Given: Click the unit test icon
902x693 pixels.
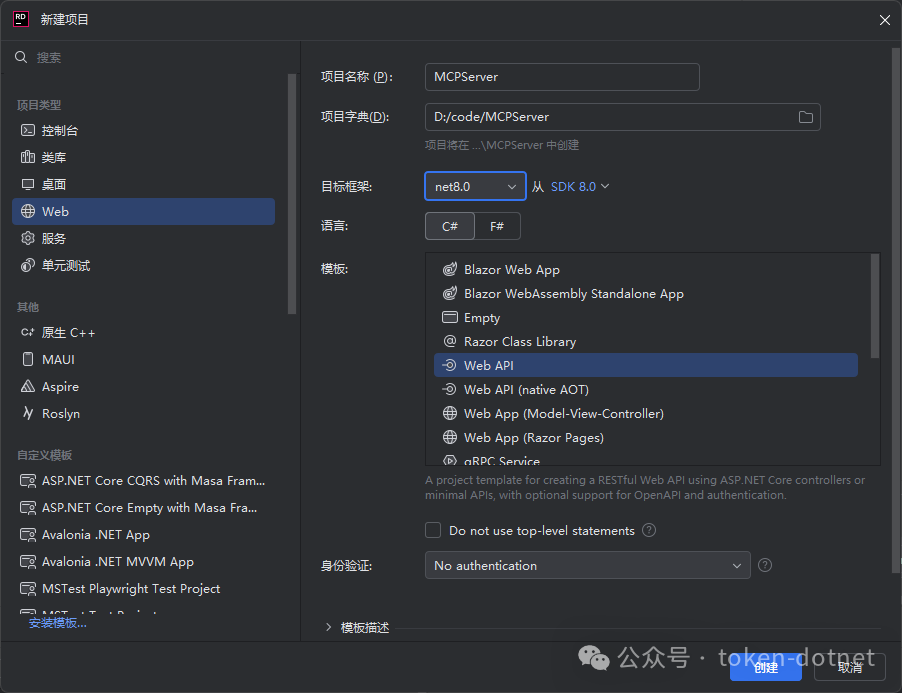Looking at the screenshot, I should 28,265.
